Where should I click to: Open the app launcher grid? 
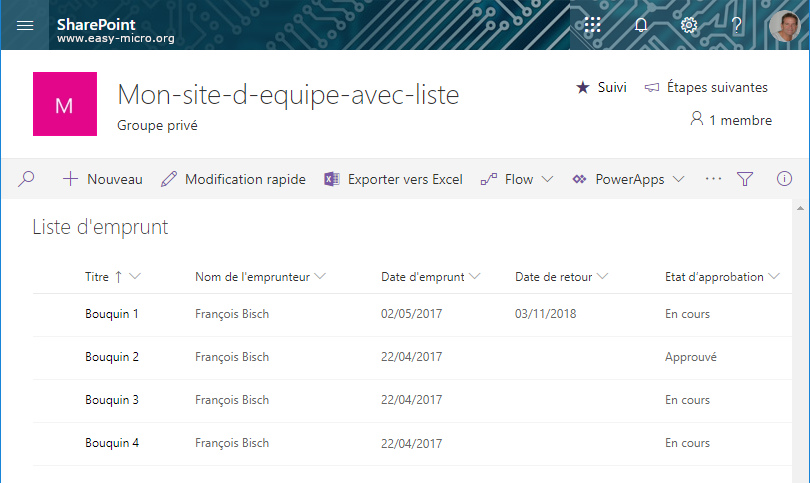point(592,25)
